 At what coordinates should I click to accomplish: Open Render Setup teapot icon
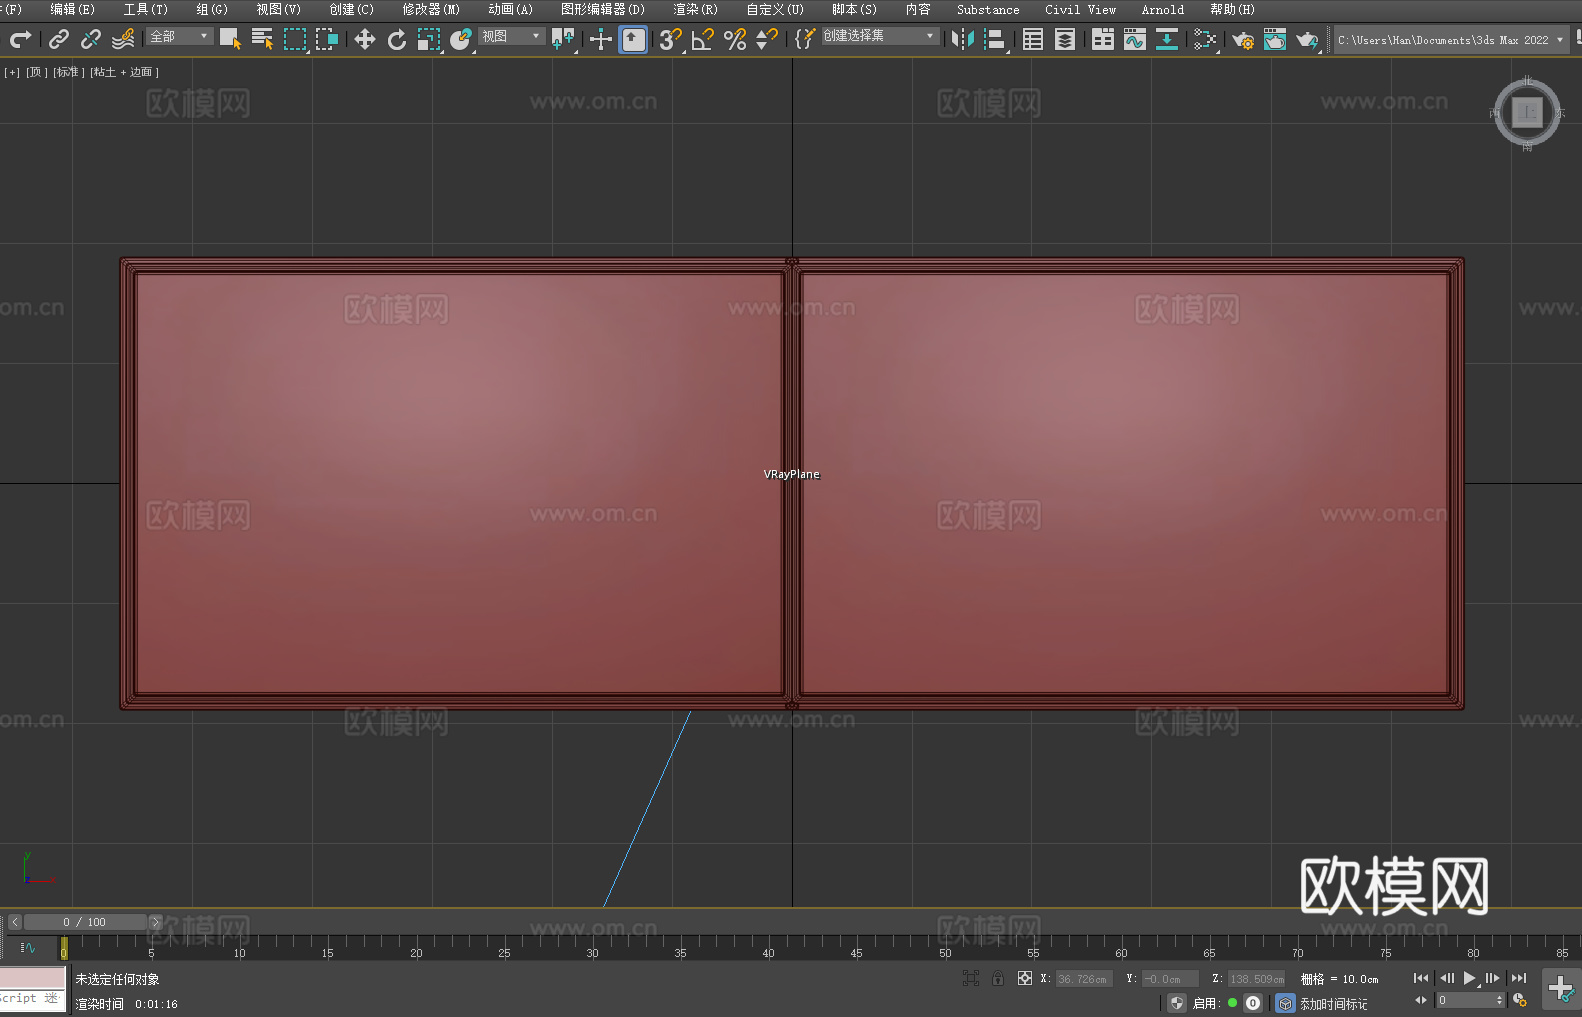pyautogui.click(x=1243, y=39)
